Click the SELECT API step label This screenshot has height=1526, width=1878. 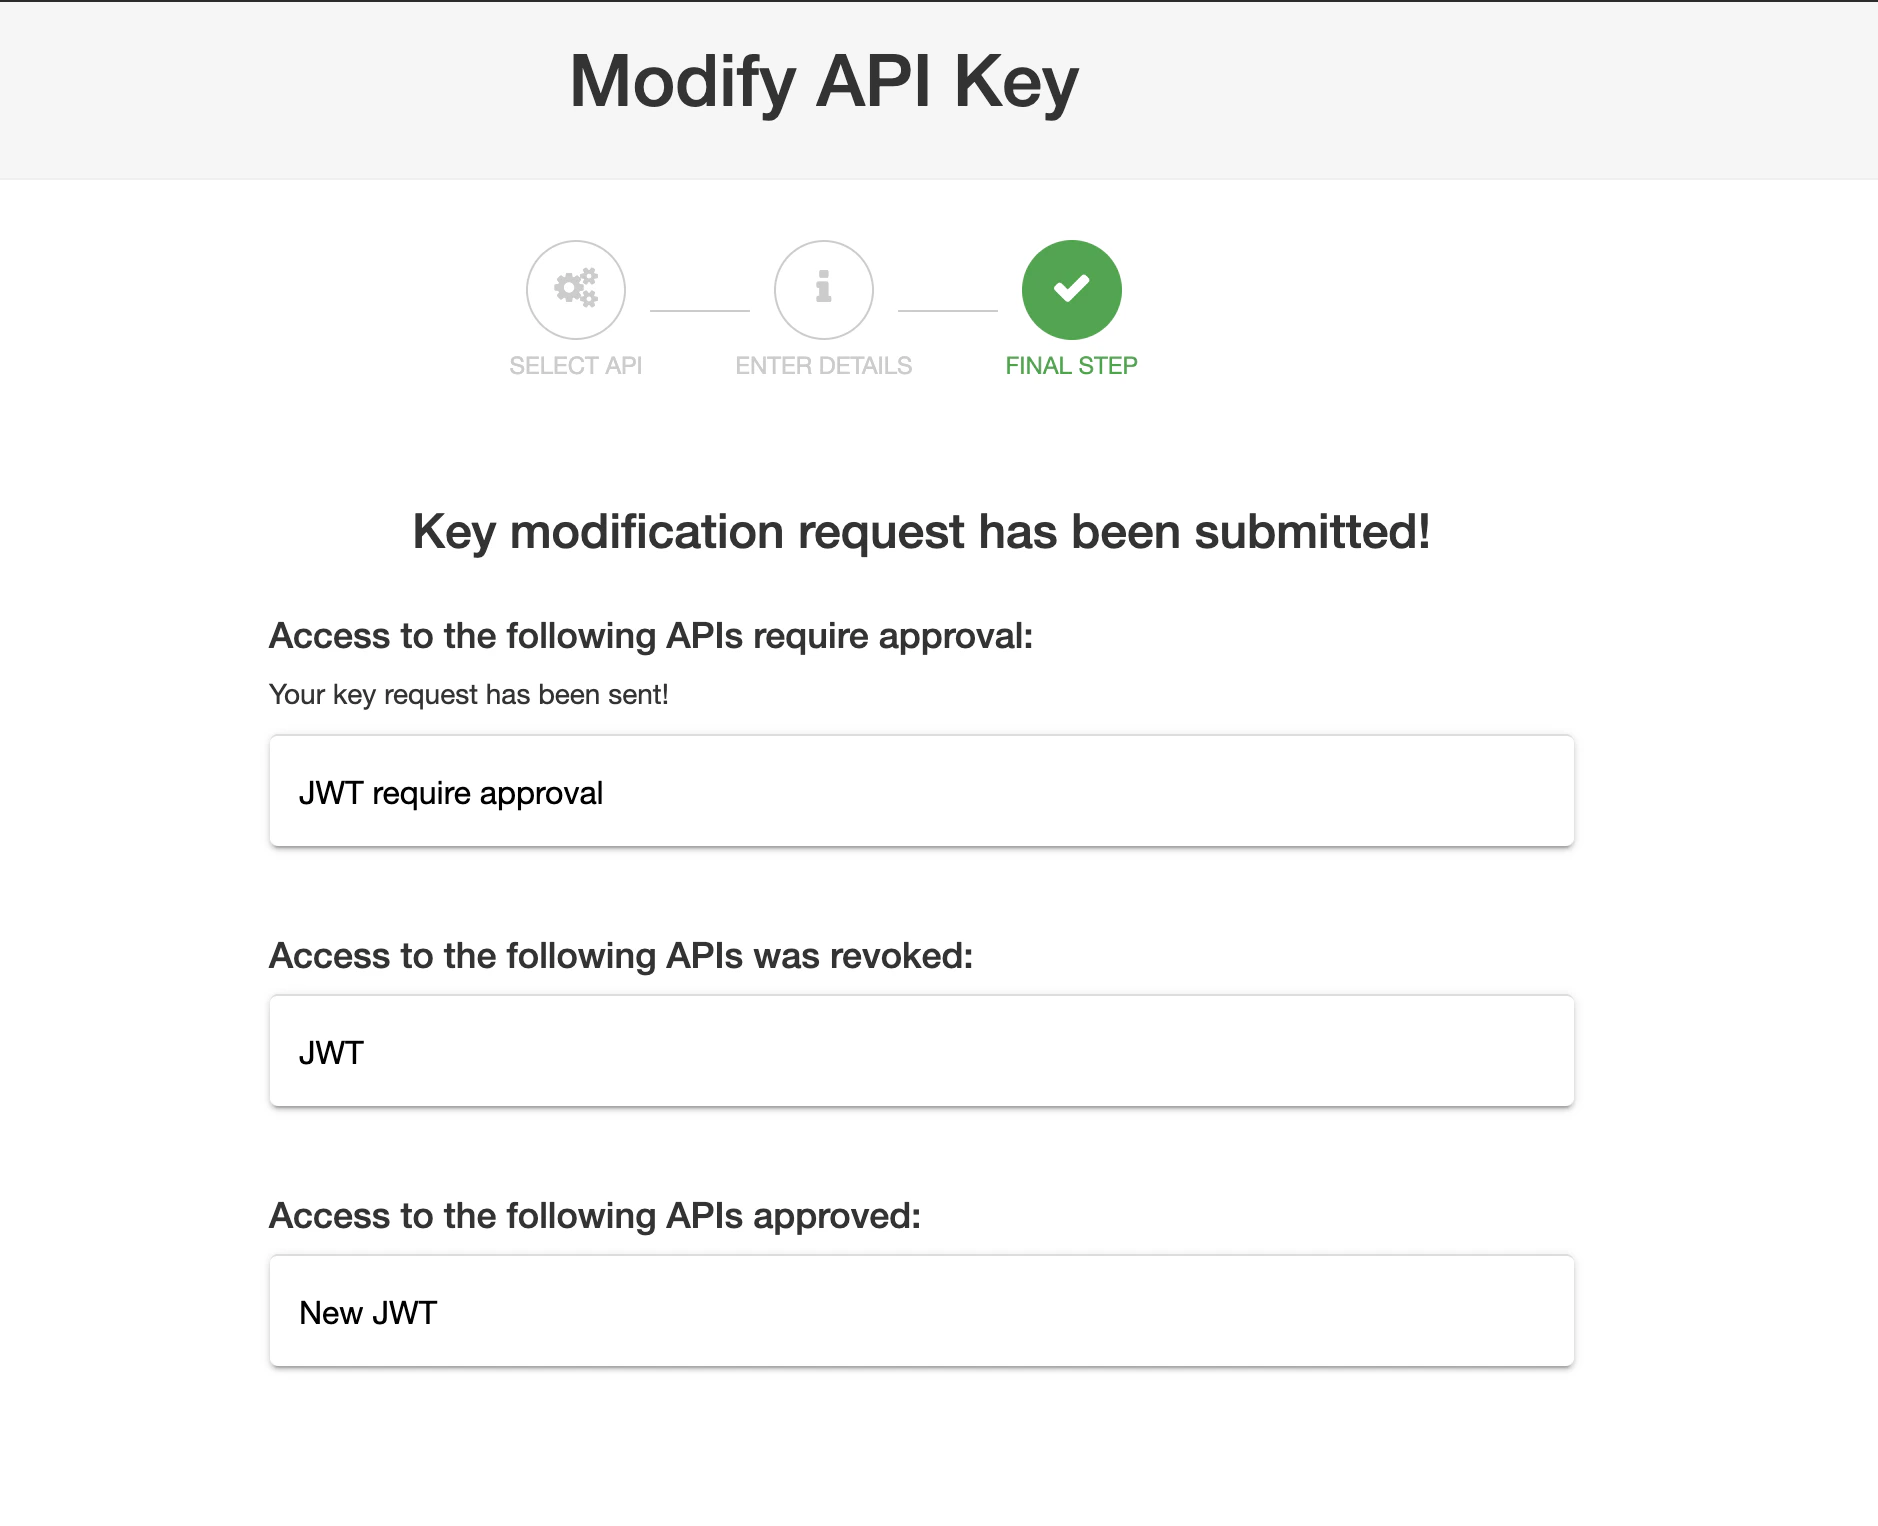point(575,364)
